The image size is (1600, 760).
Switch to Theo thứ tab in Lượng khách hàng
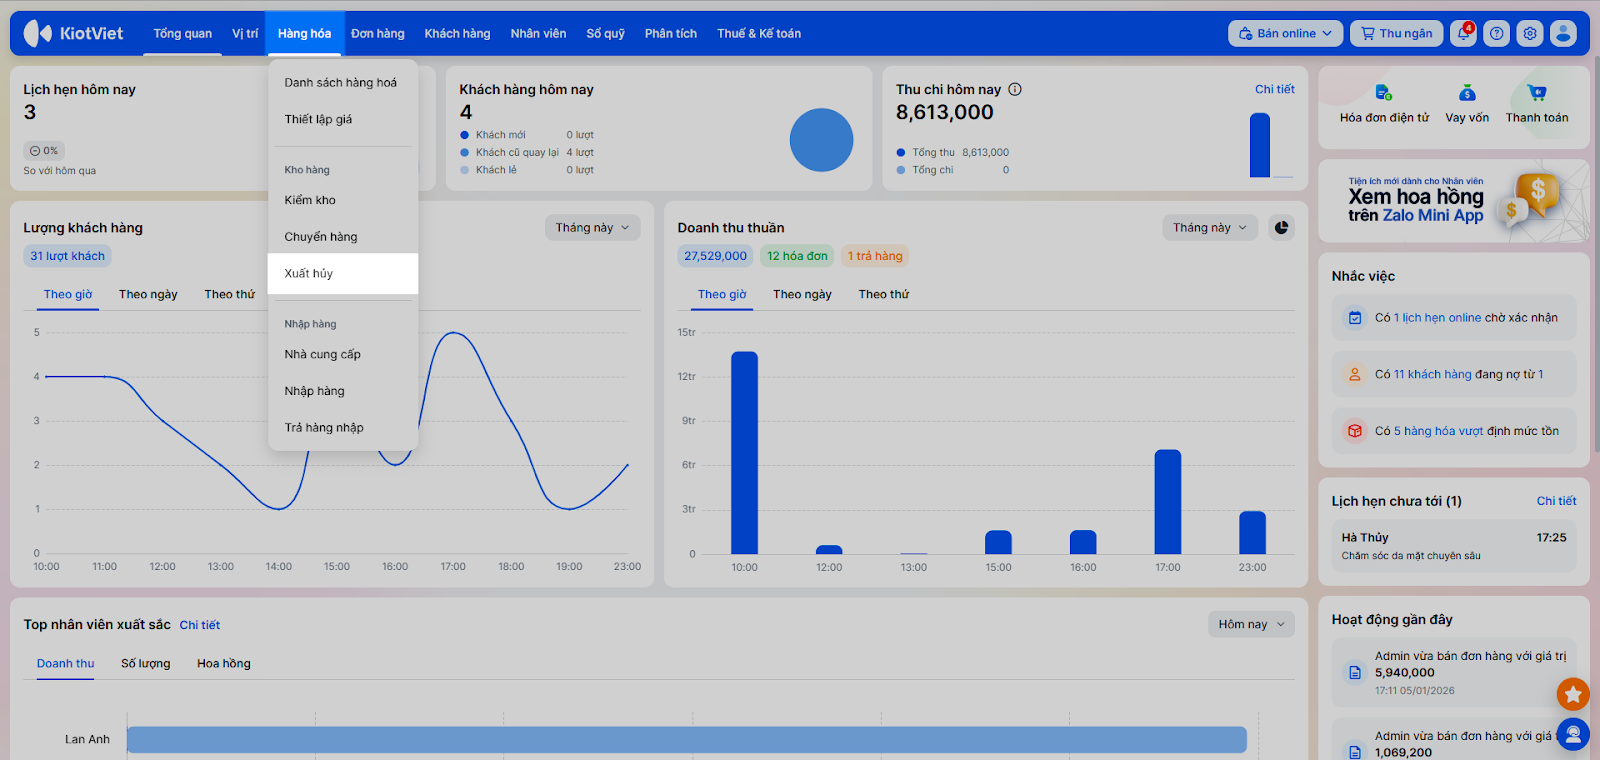click(230, 294)
